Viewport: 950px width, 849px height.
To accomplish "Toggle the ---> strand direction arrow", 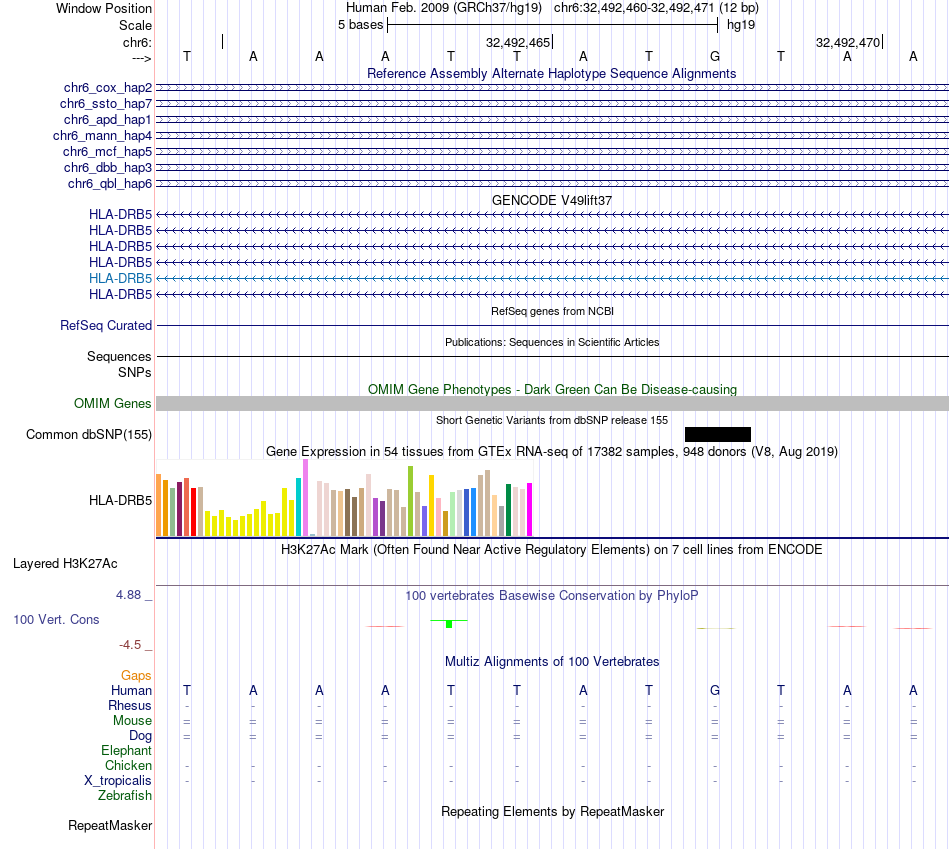I will tap(142, 58).
